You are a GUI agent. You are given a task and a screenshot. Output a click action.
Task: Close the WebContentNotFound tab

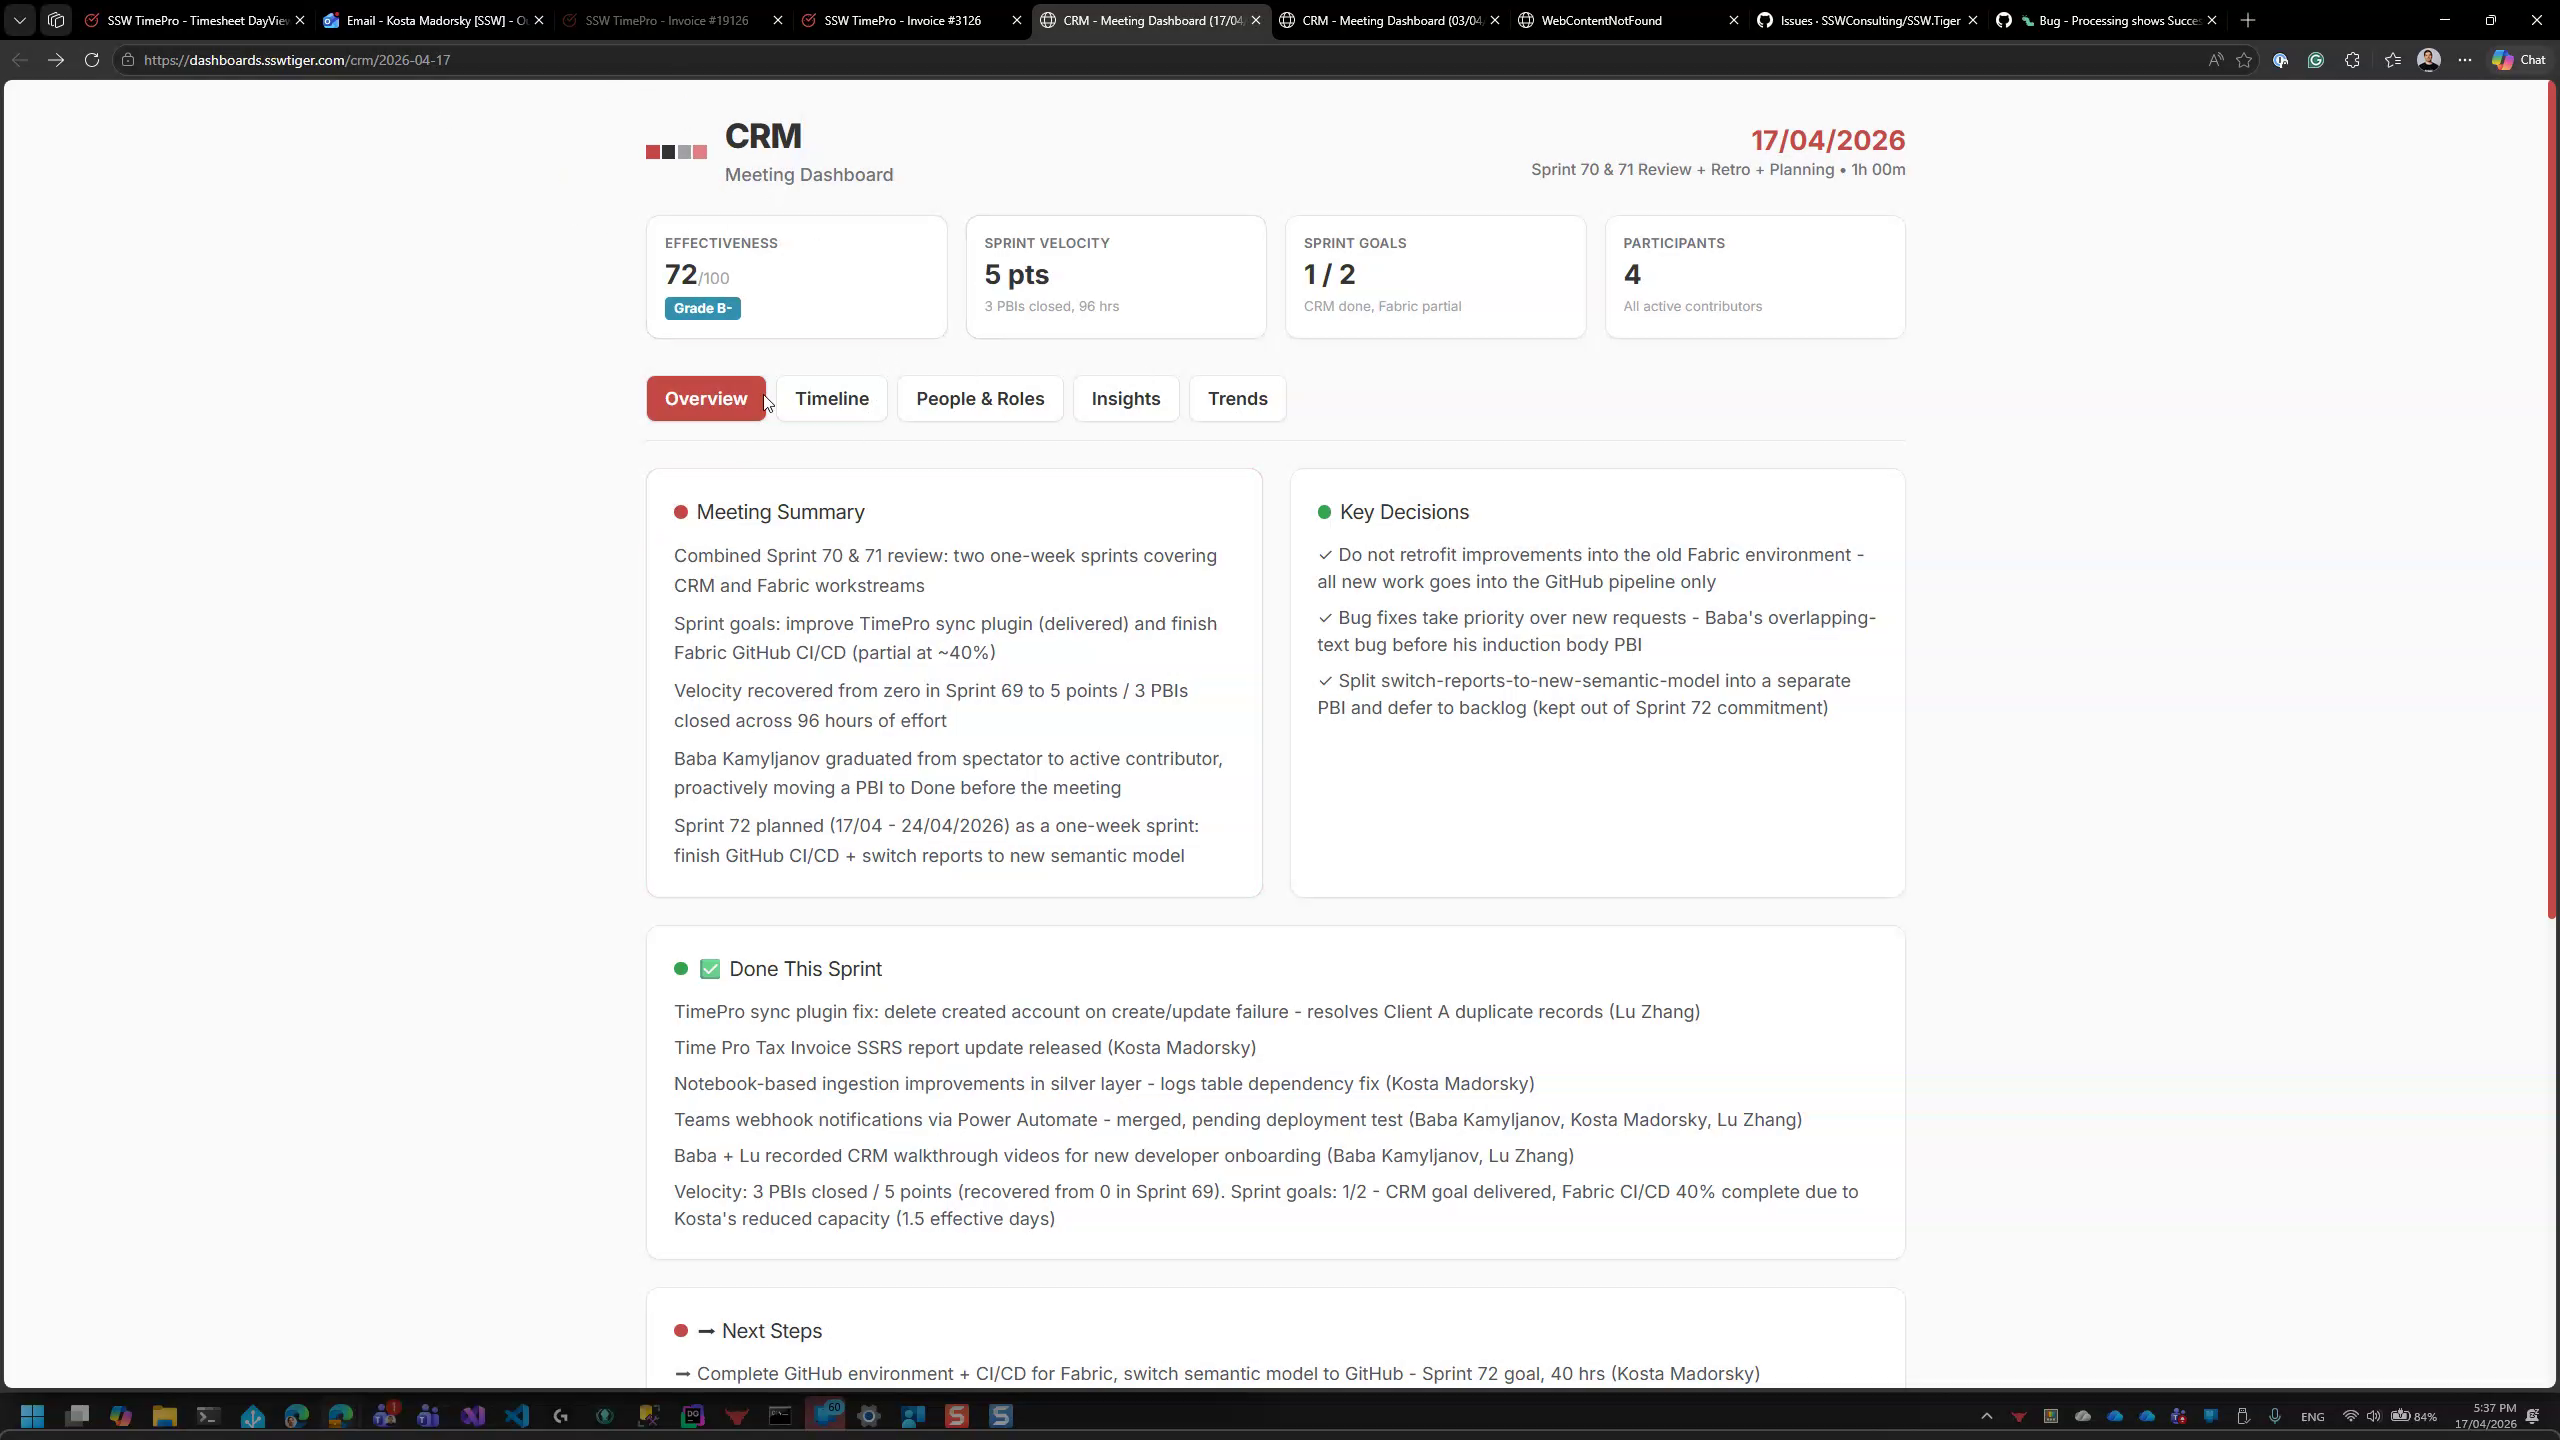(1734, 20)
